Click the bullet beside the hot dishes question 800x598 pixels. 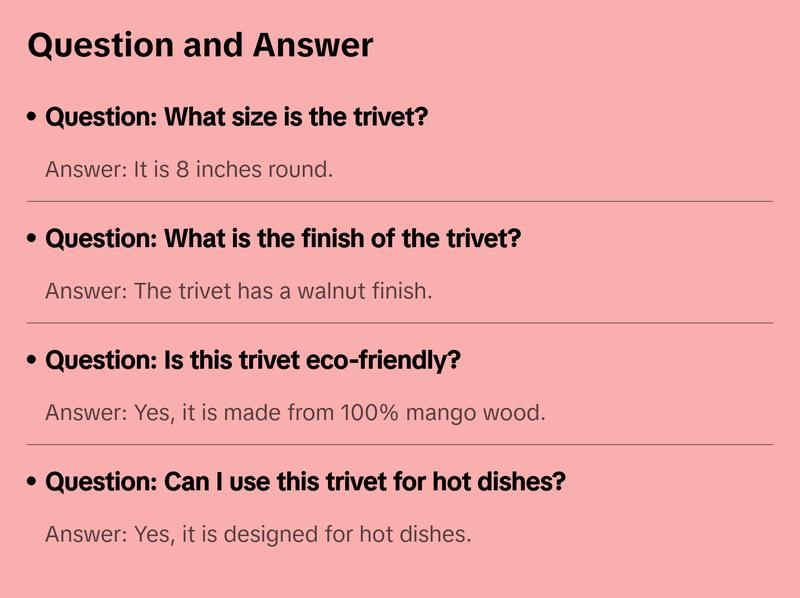pos(33,483)
